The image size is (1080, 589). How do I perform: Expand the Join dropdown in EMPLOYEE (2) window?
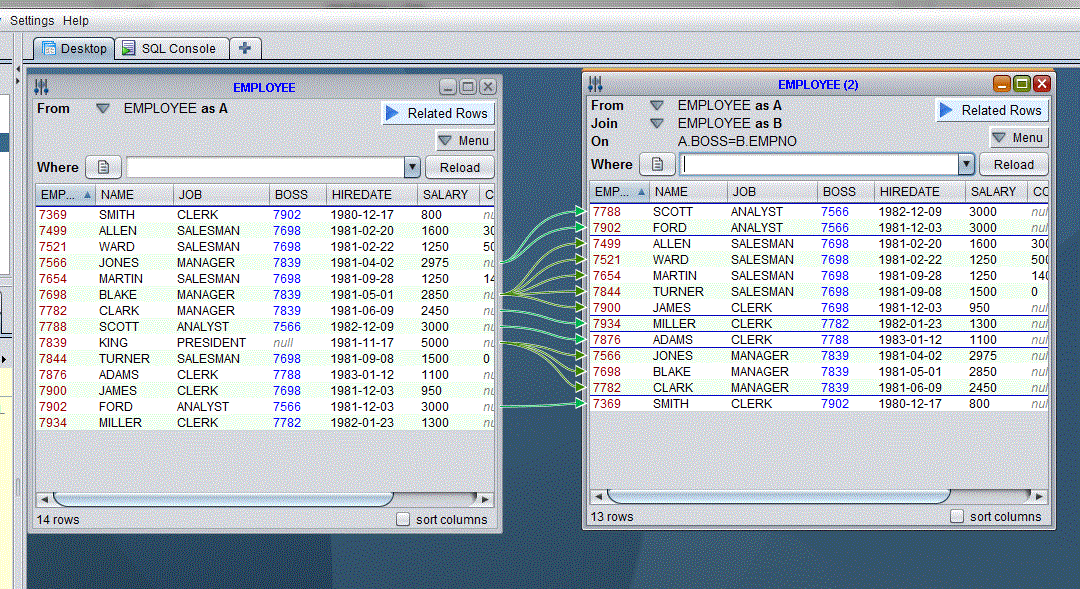click(x=656, y=123)
